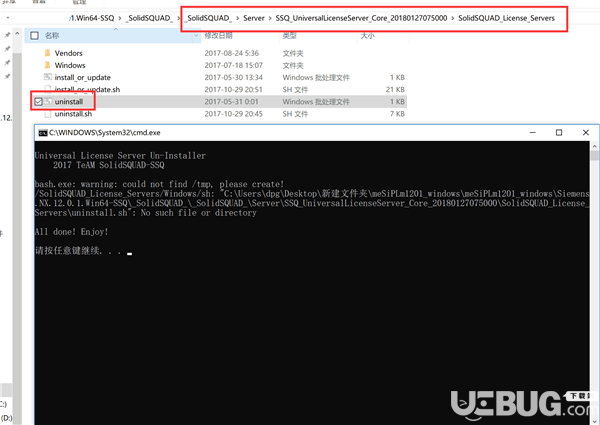Viewport: 600px width, 425px height.
Task: Select the Windows folder name
Action: click(x=70, y=65)
